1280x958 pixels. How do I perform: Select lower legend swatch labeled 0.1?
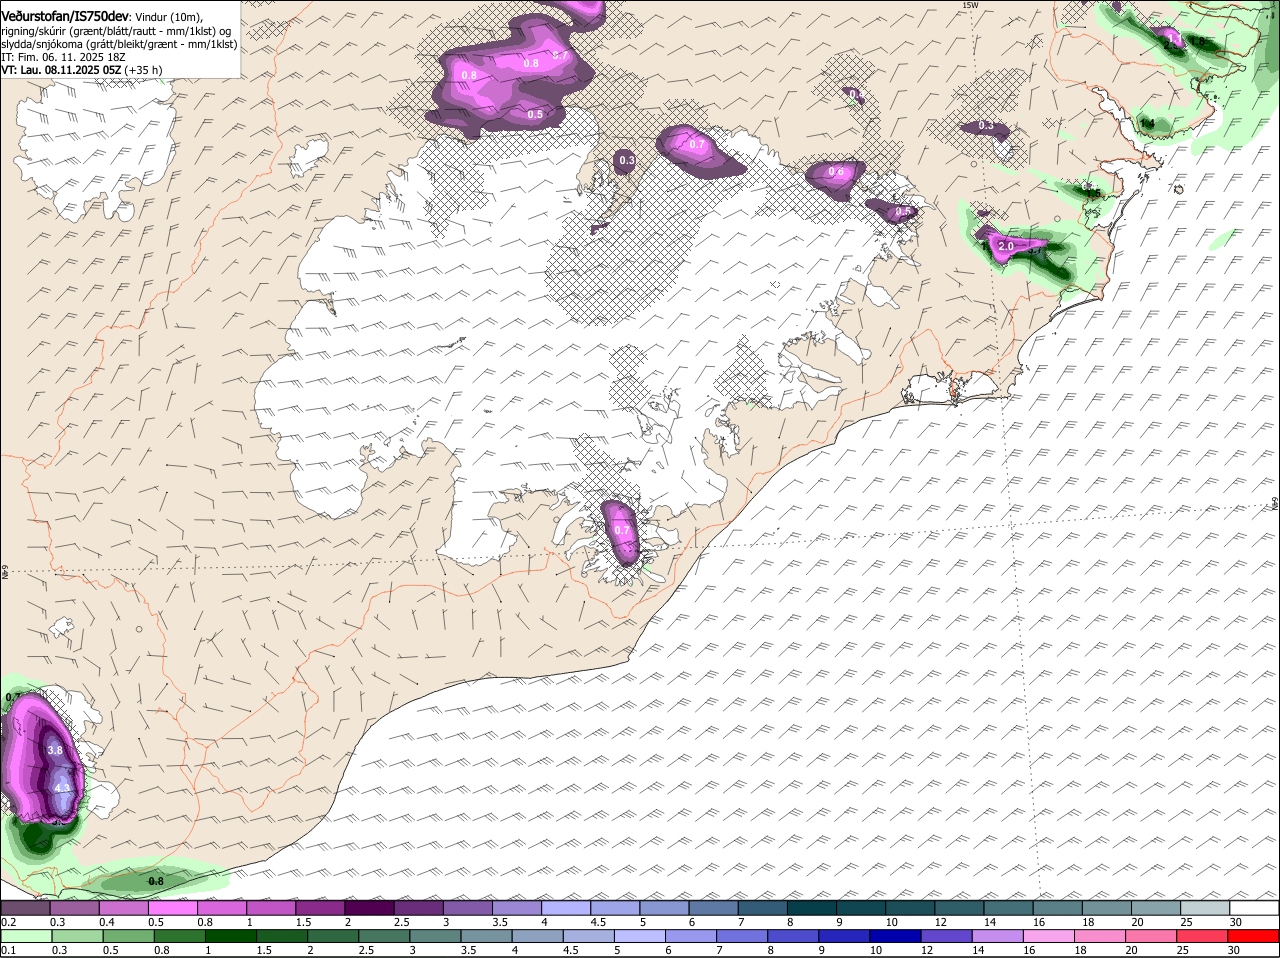pos(25,937)
